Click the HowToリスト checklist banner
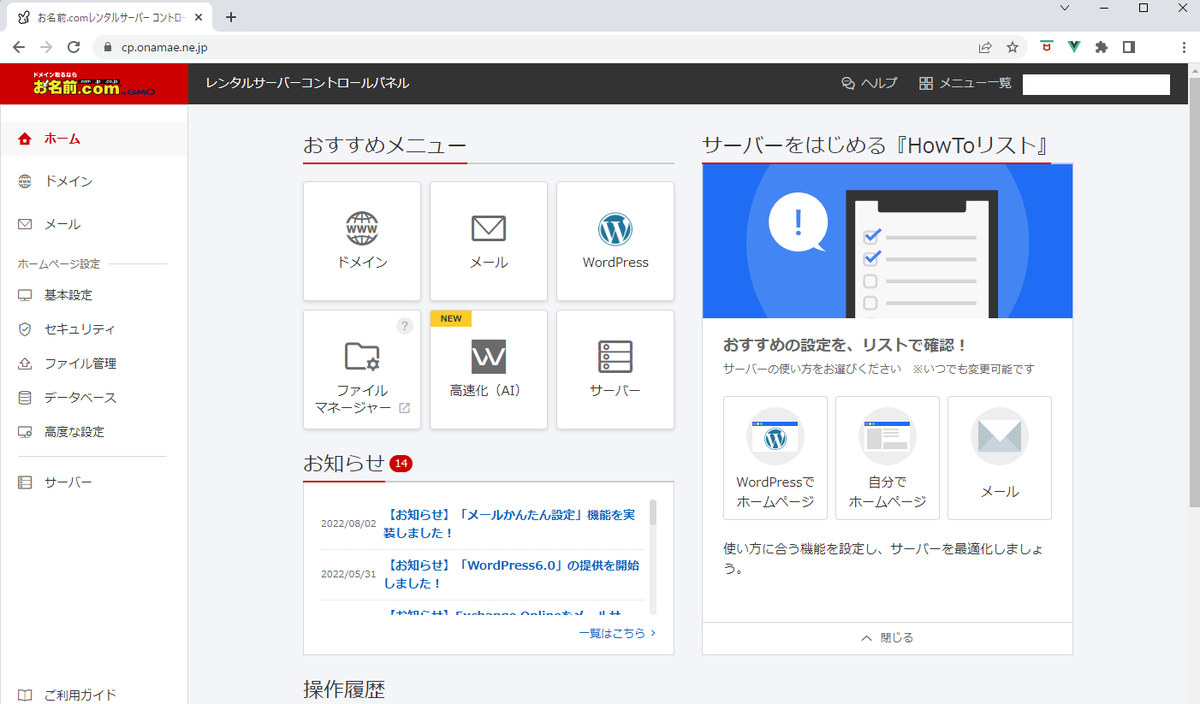The width and height of the screenshot is (1200, 704). click(x=887, y=241)
